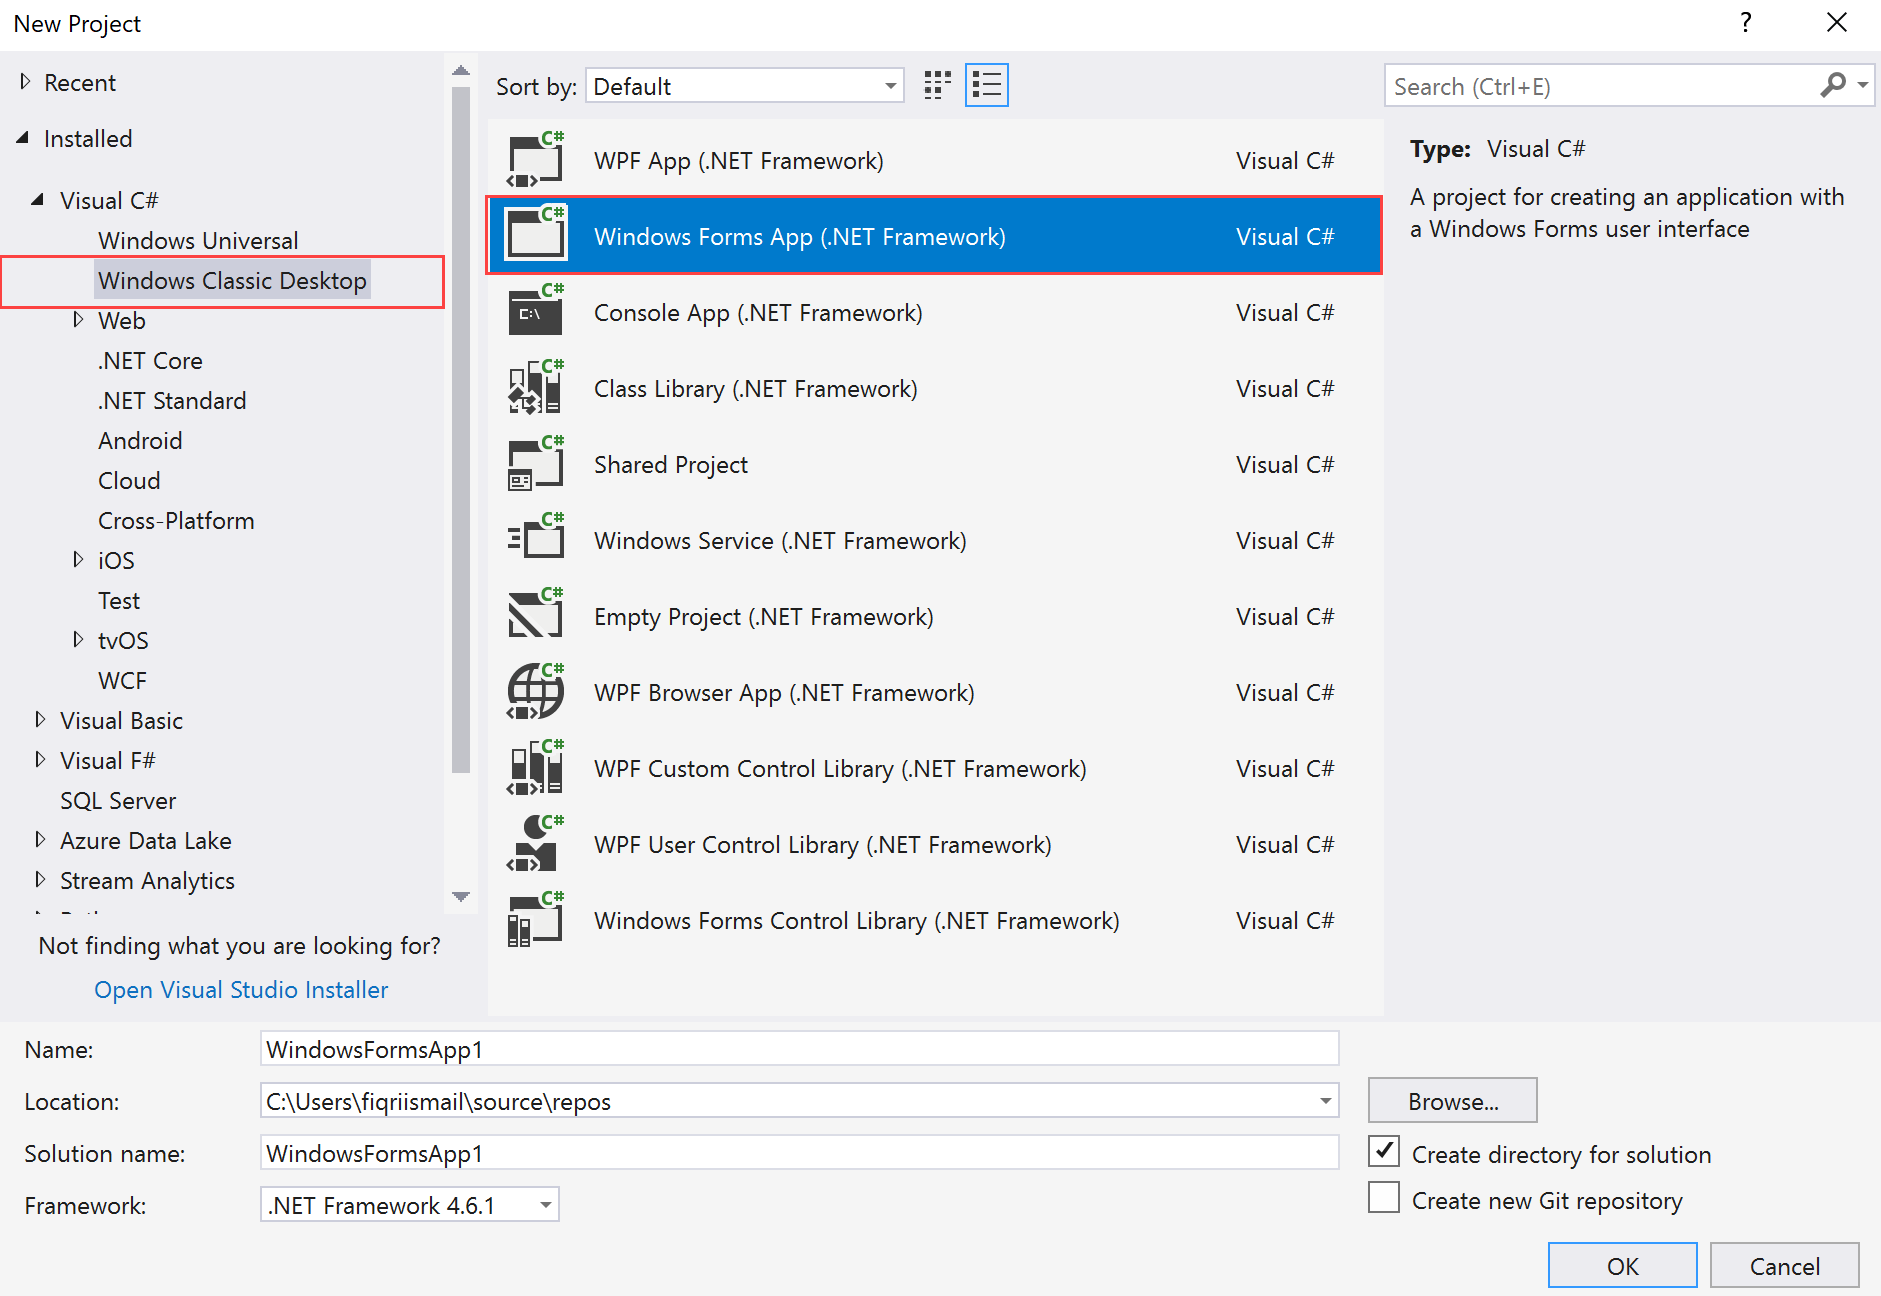The width and height of the screenshot is (1881, 1296).
Task: Click the Name text field
Action: pyautogui.click(x=799, y=1049)
